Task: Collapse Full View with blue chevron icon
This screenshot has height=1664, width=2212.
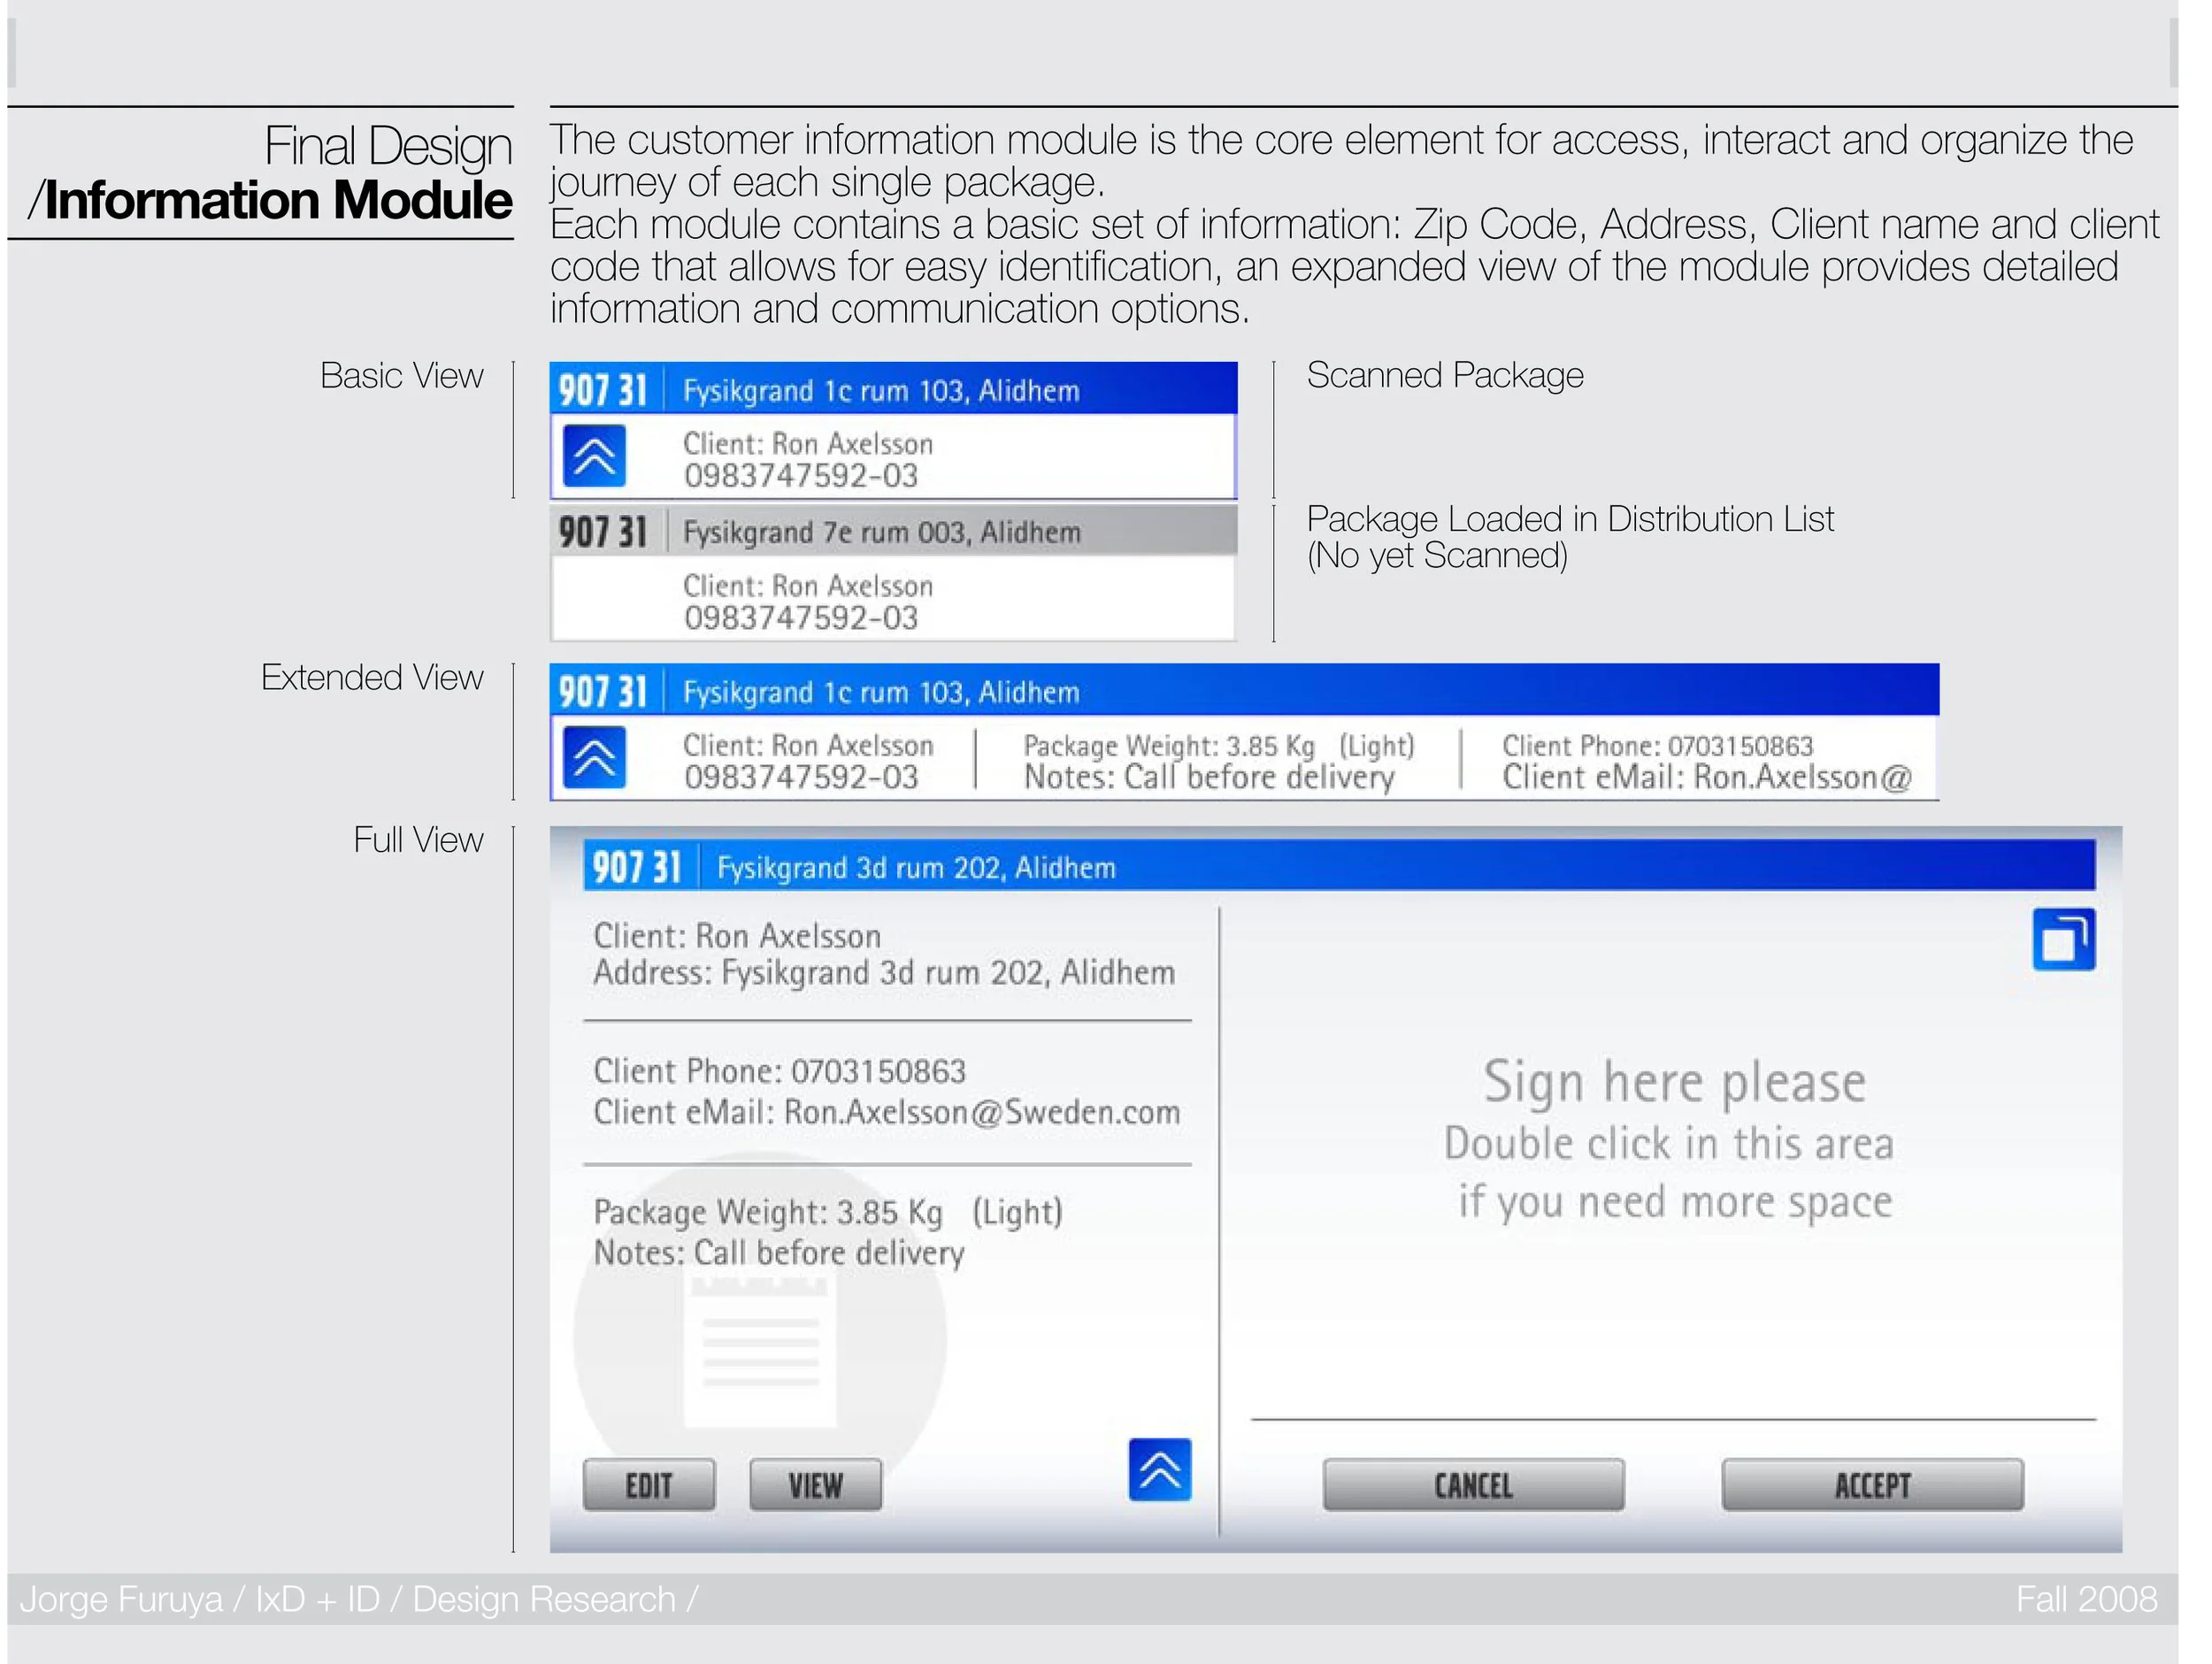Action: (1160, 1469)
